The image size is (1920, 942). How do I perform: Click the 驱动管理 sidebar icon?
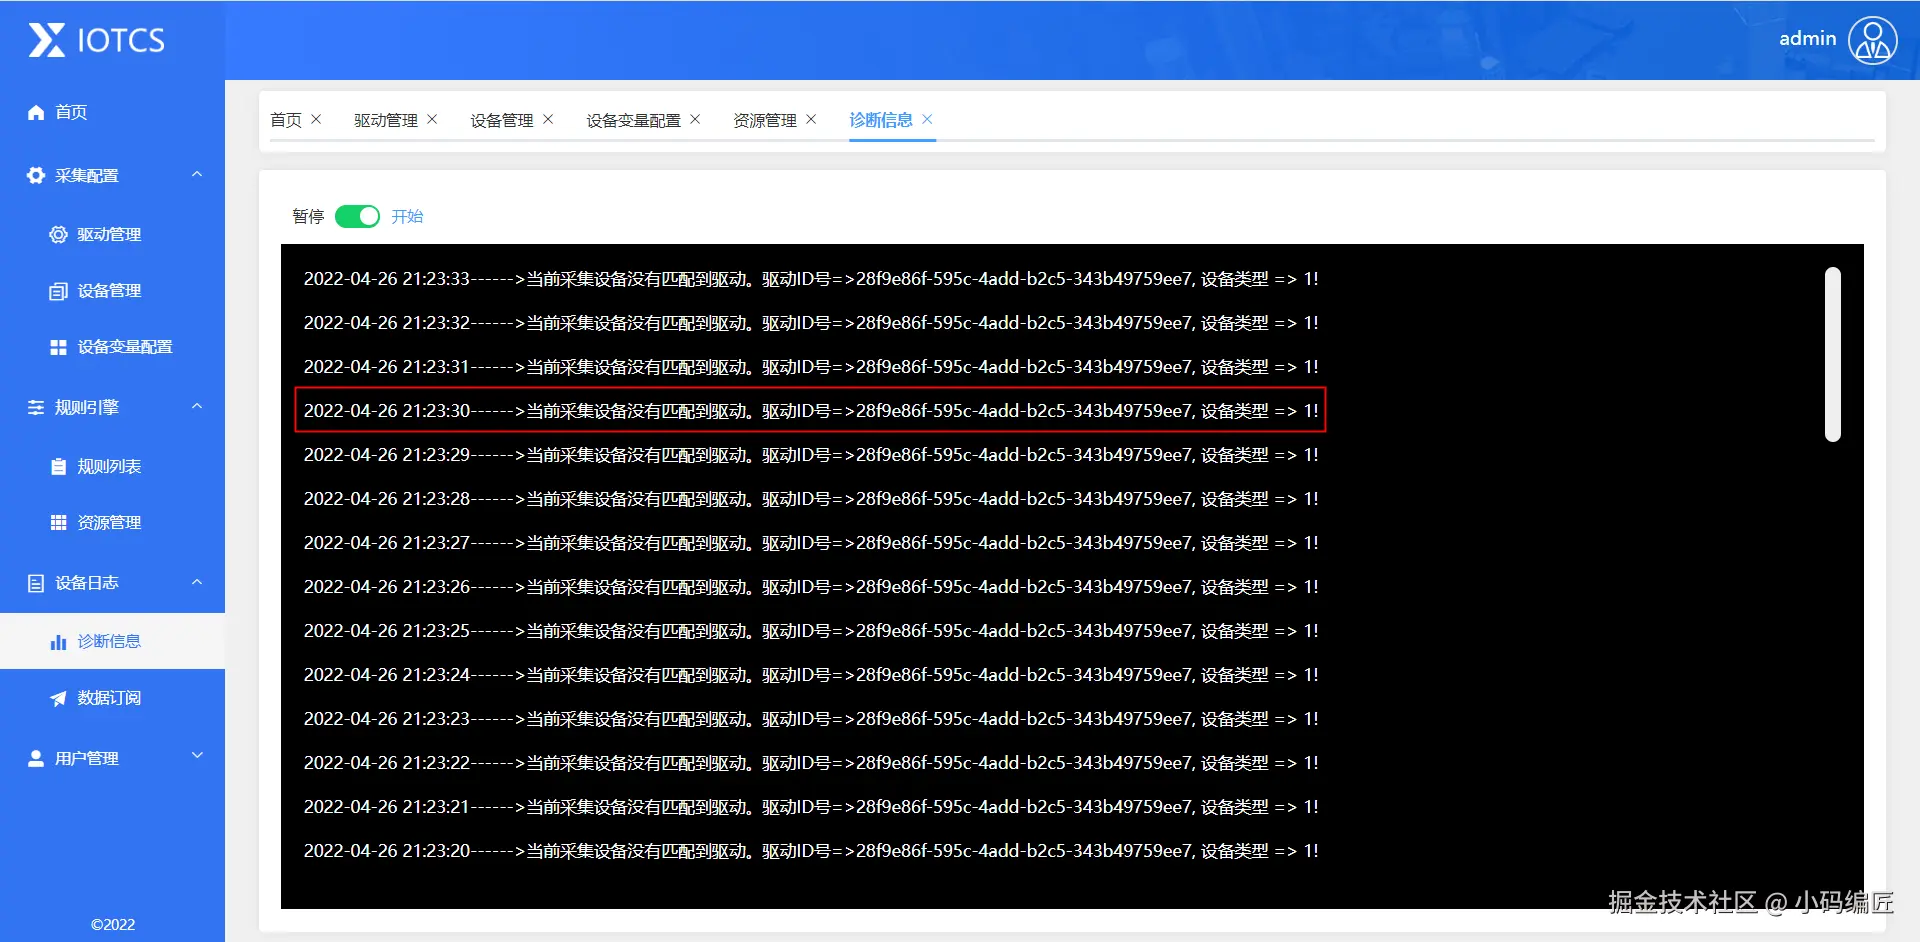click(59, 234)
